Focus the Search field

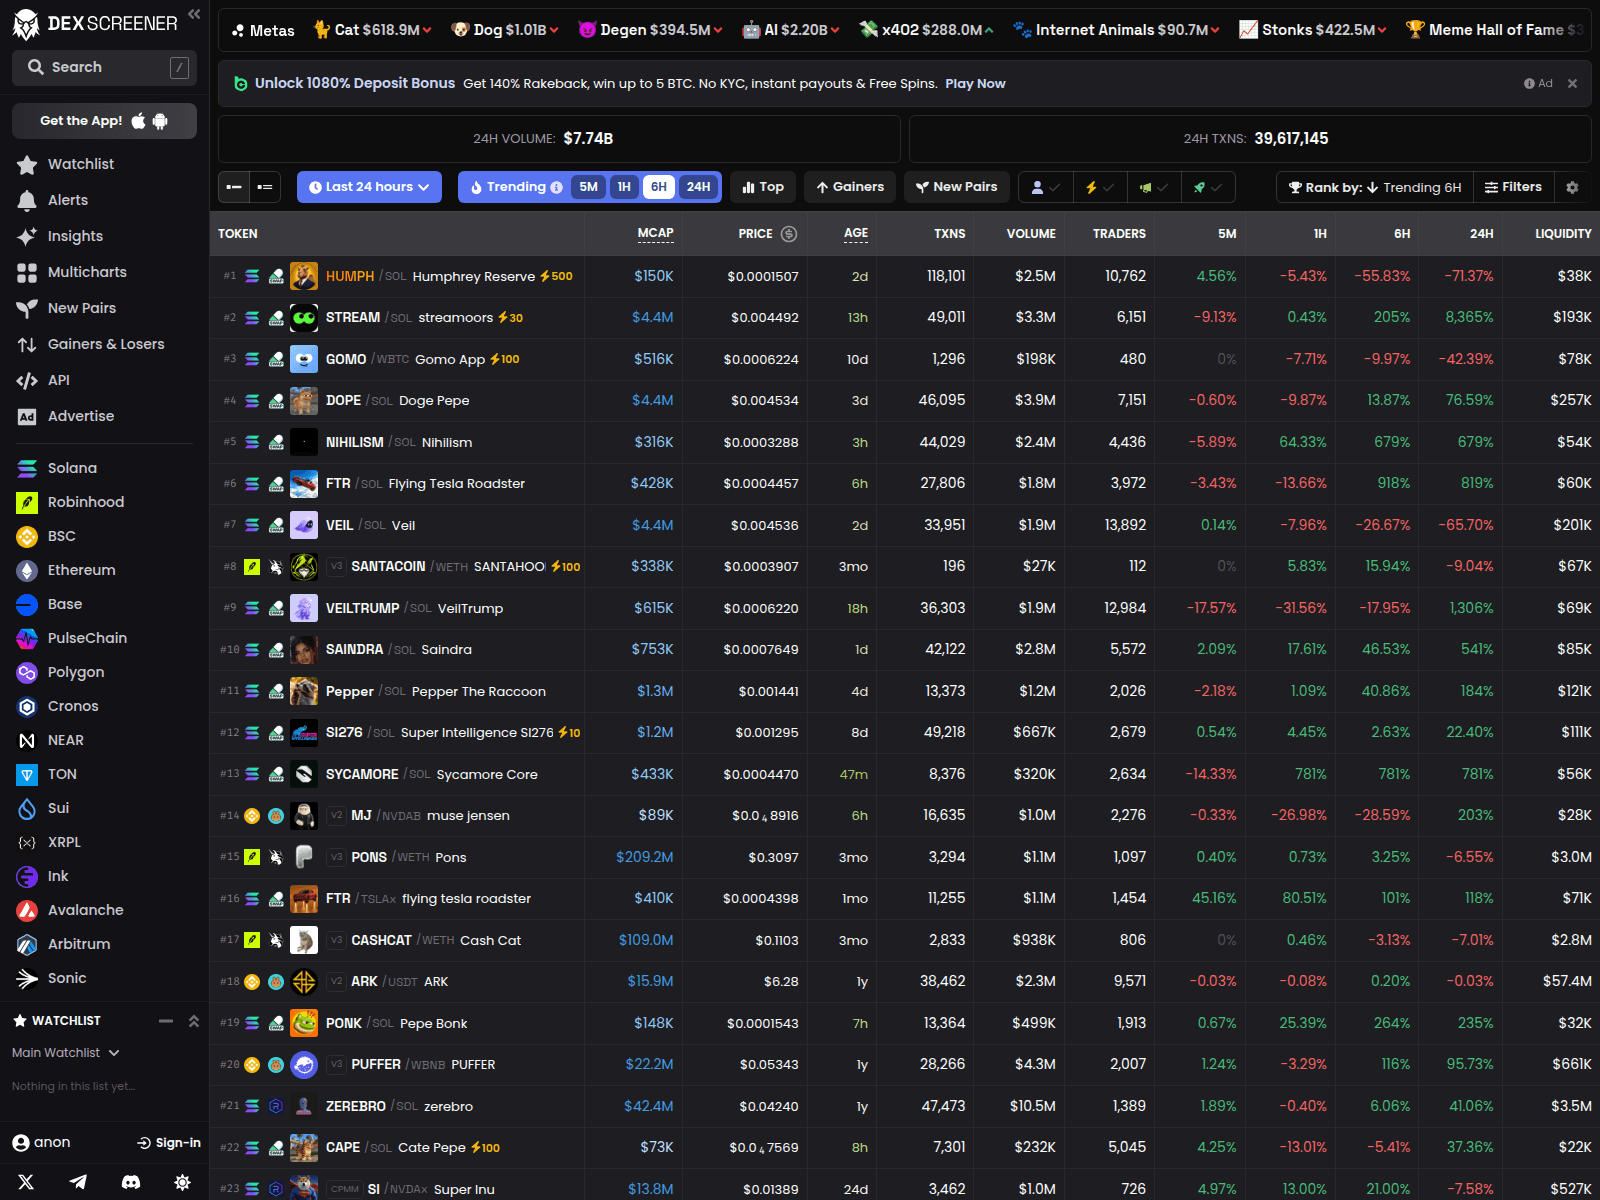tap(104, 67)
